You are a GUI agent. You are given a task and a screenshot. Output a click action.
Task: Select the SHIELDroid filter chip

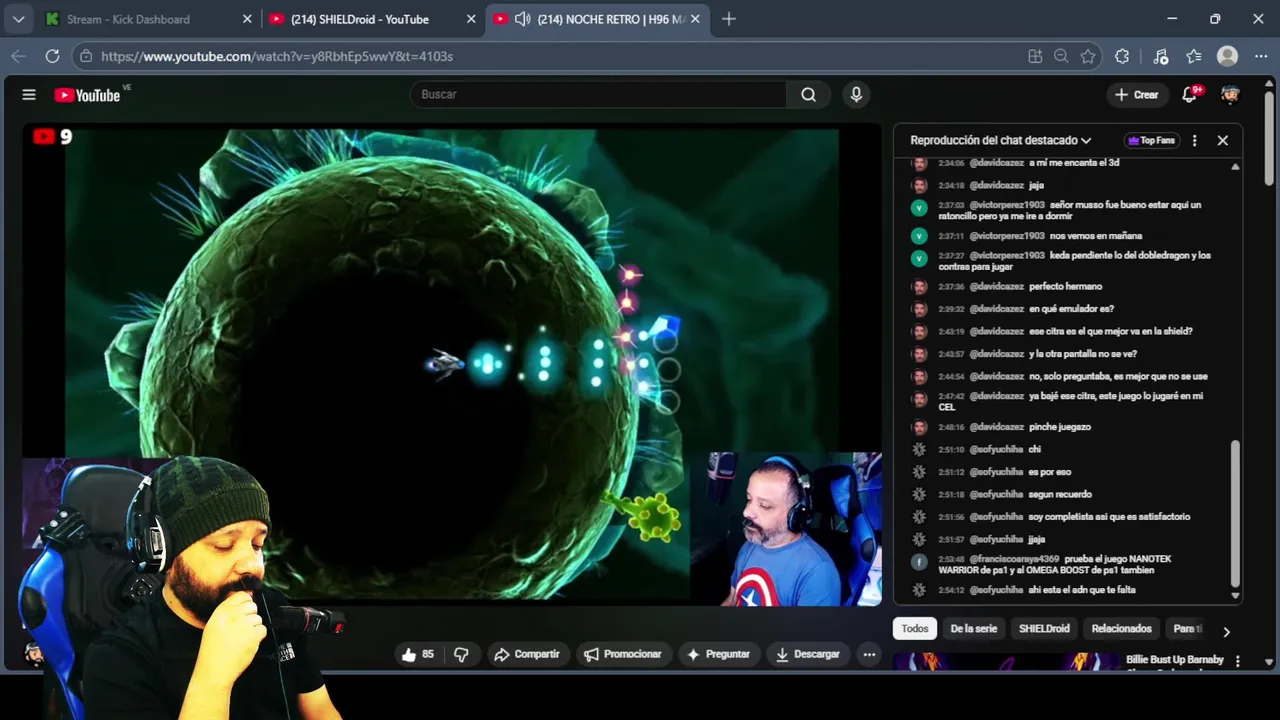[1044, 628]
